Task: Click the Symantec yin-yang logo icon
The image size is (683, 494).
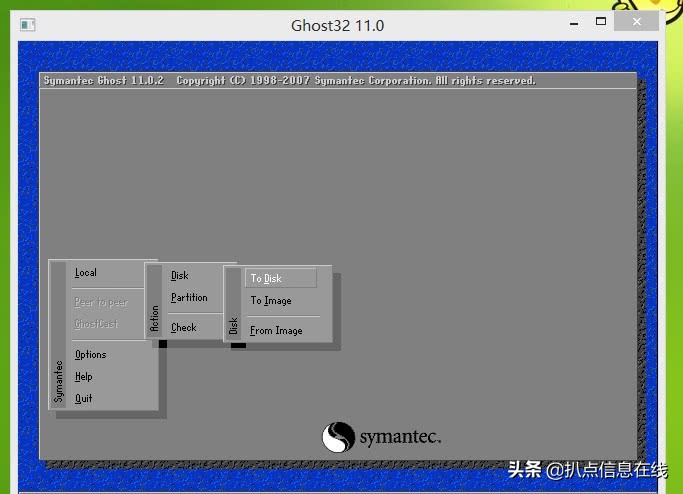Action: [338, 437]
